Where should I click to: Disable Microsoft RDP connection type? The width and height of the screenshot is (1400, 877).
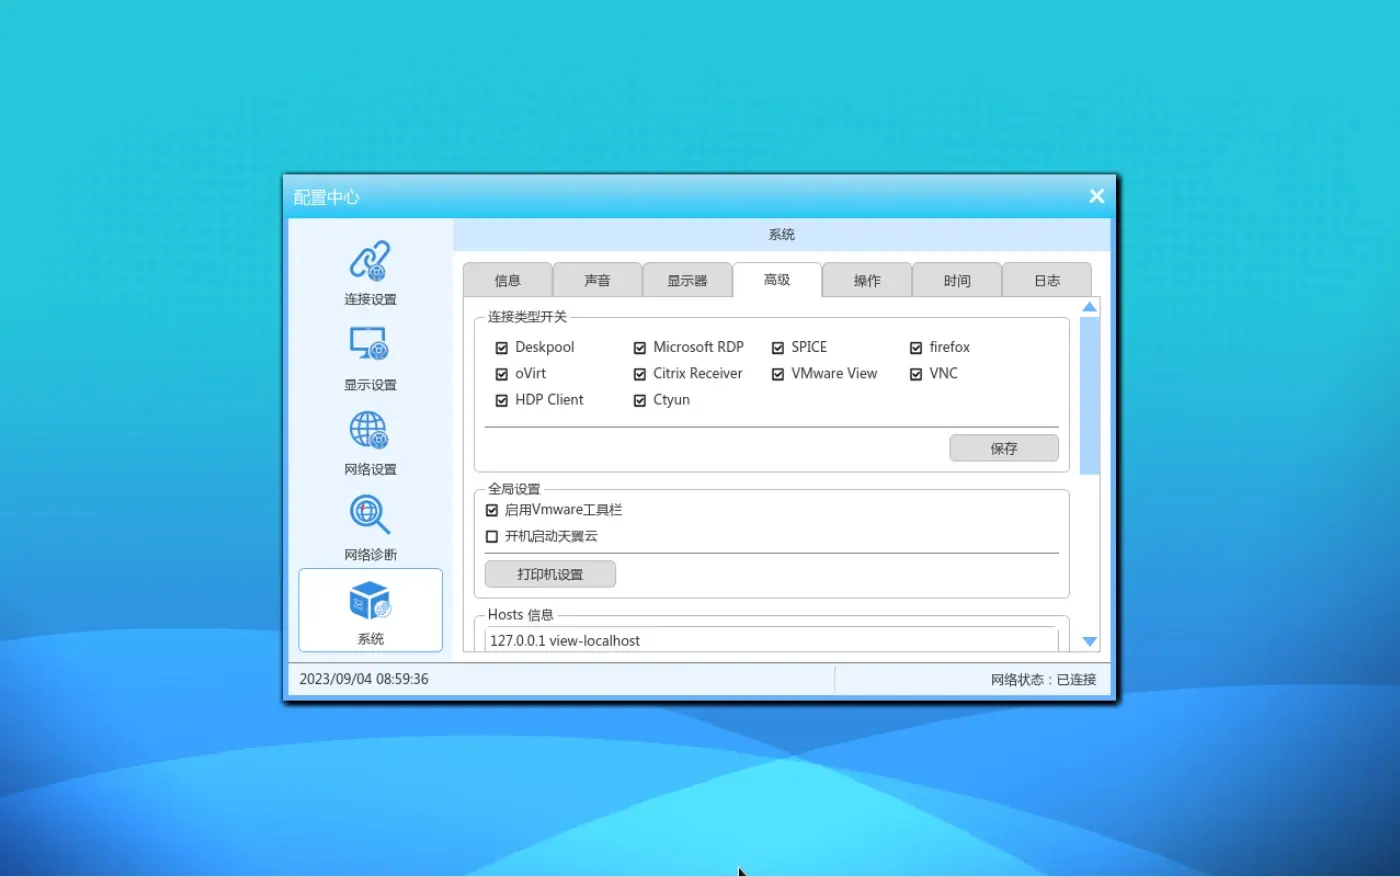click(640, 348)
